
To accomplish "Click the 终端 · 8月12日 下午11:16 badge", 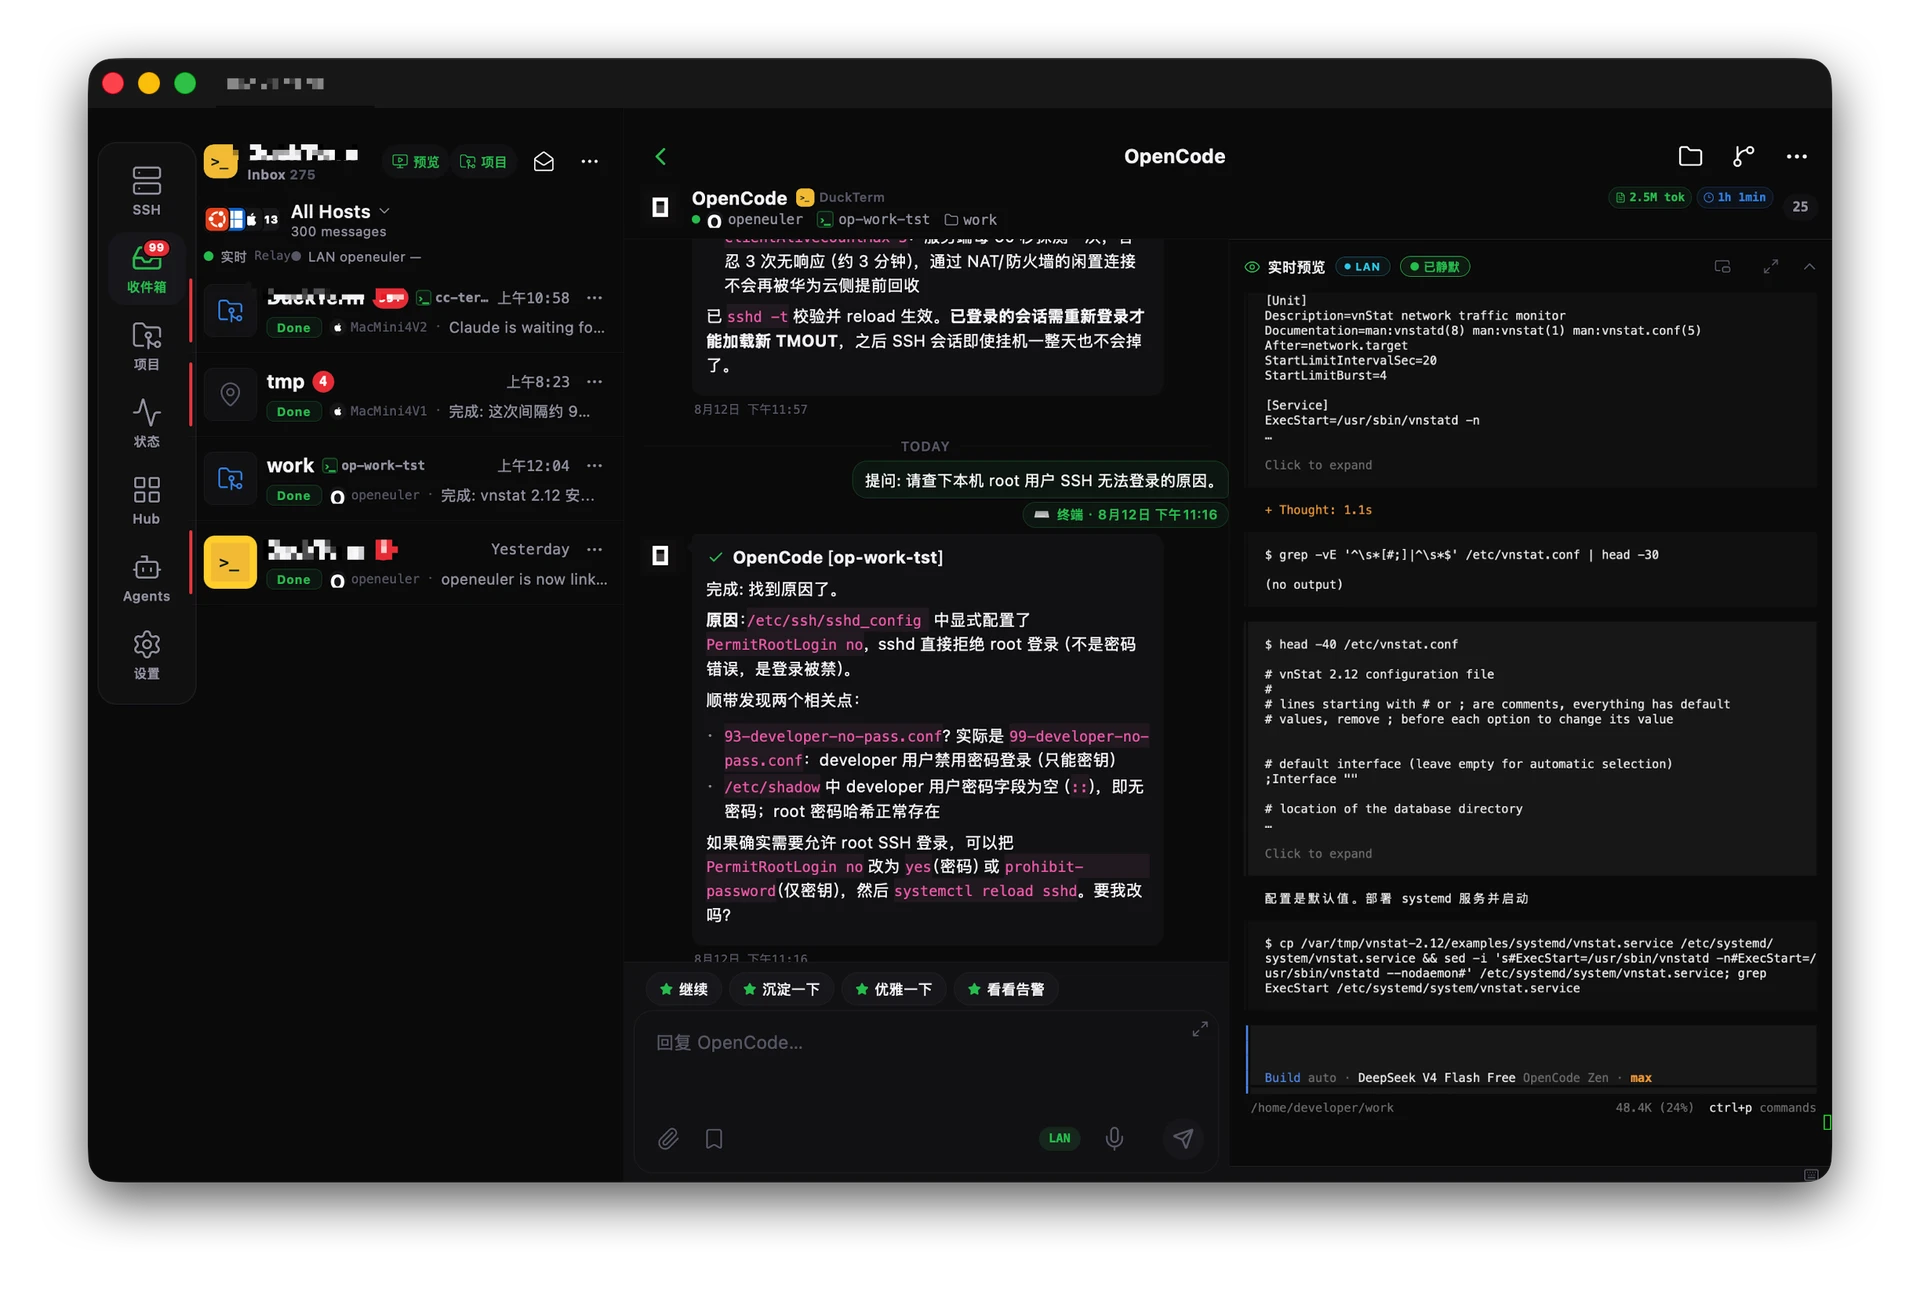I will click(x=1125, y=514).
